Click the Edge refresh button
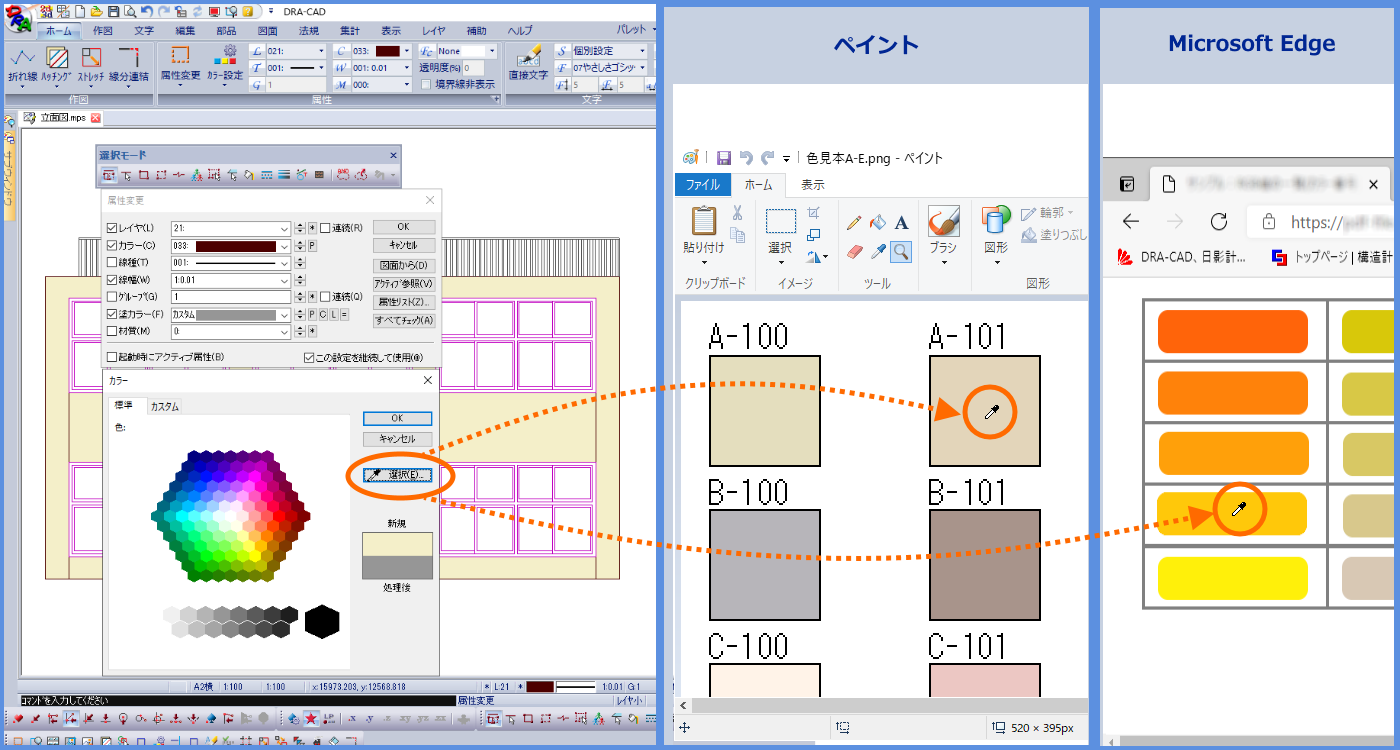This screenshot has height=750, width=1400. (1218, 221)
